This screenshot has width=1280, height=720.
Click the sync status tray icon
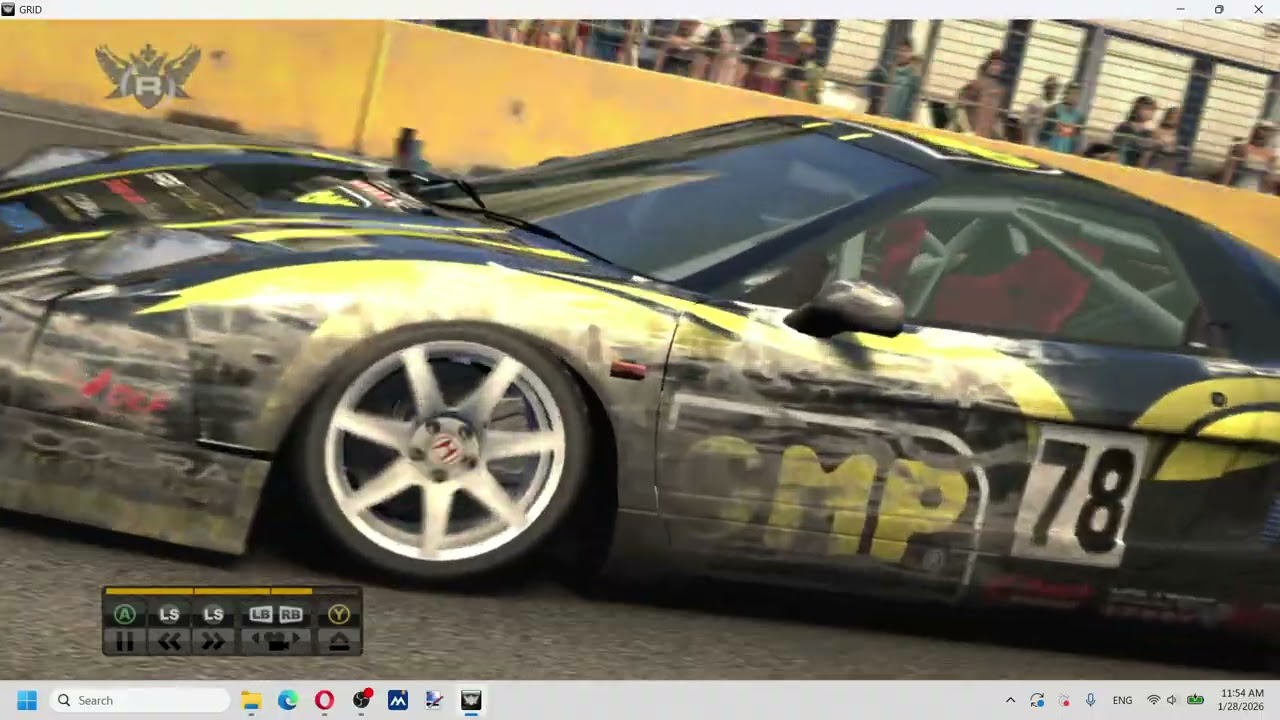(1037, 700)
